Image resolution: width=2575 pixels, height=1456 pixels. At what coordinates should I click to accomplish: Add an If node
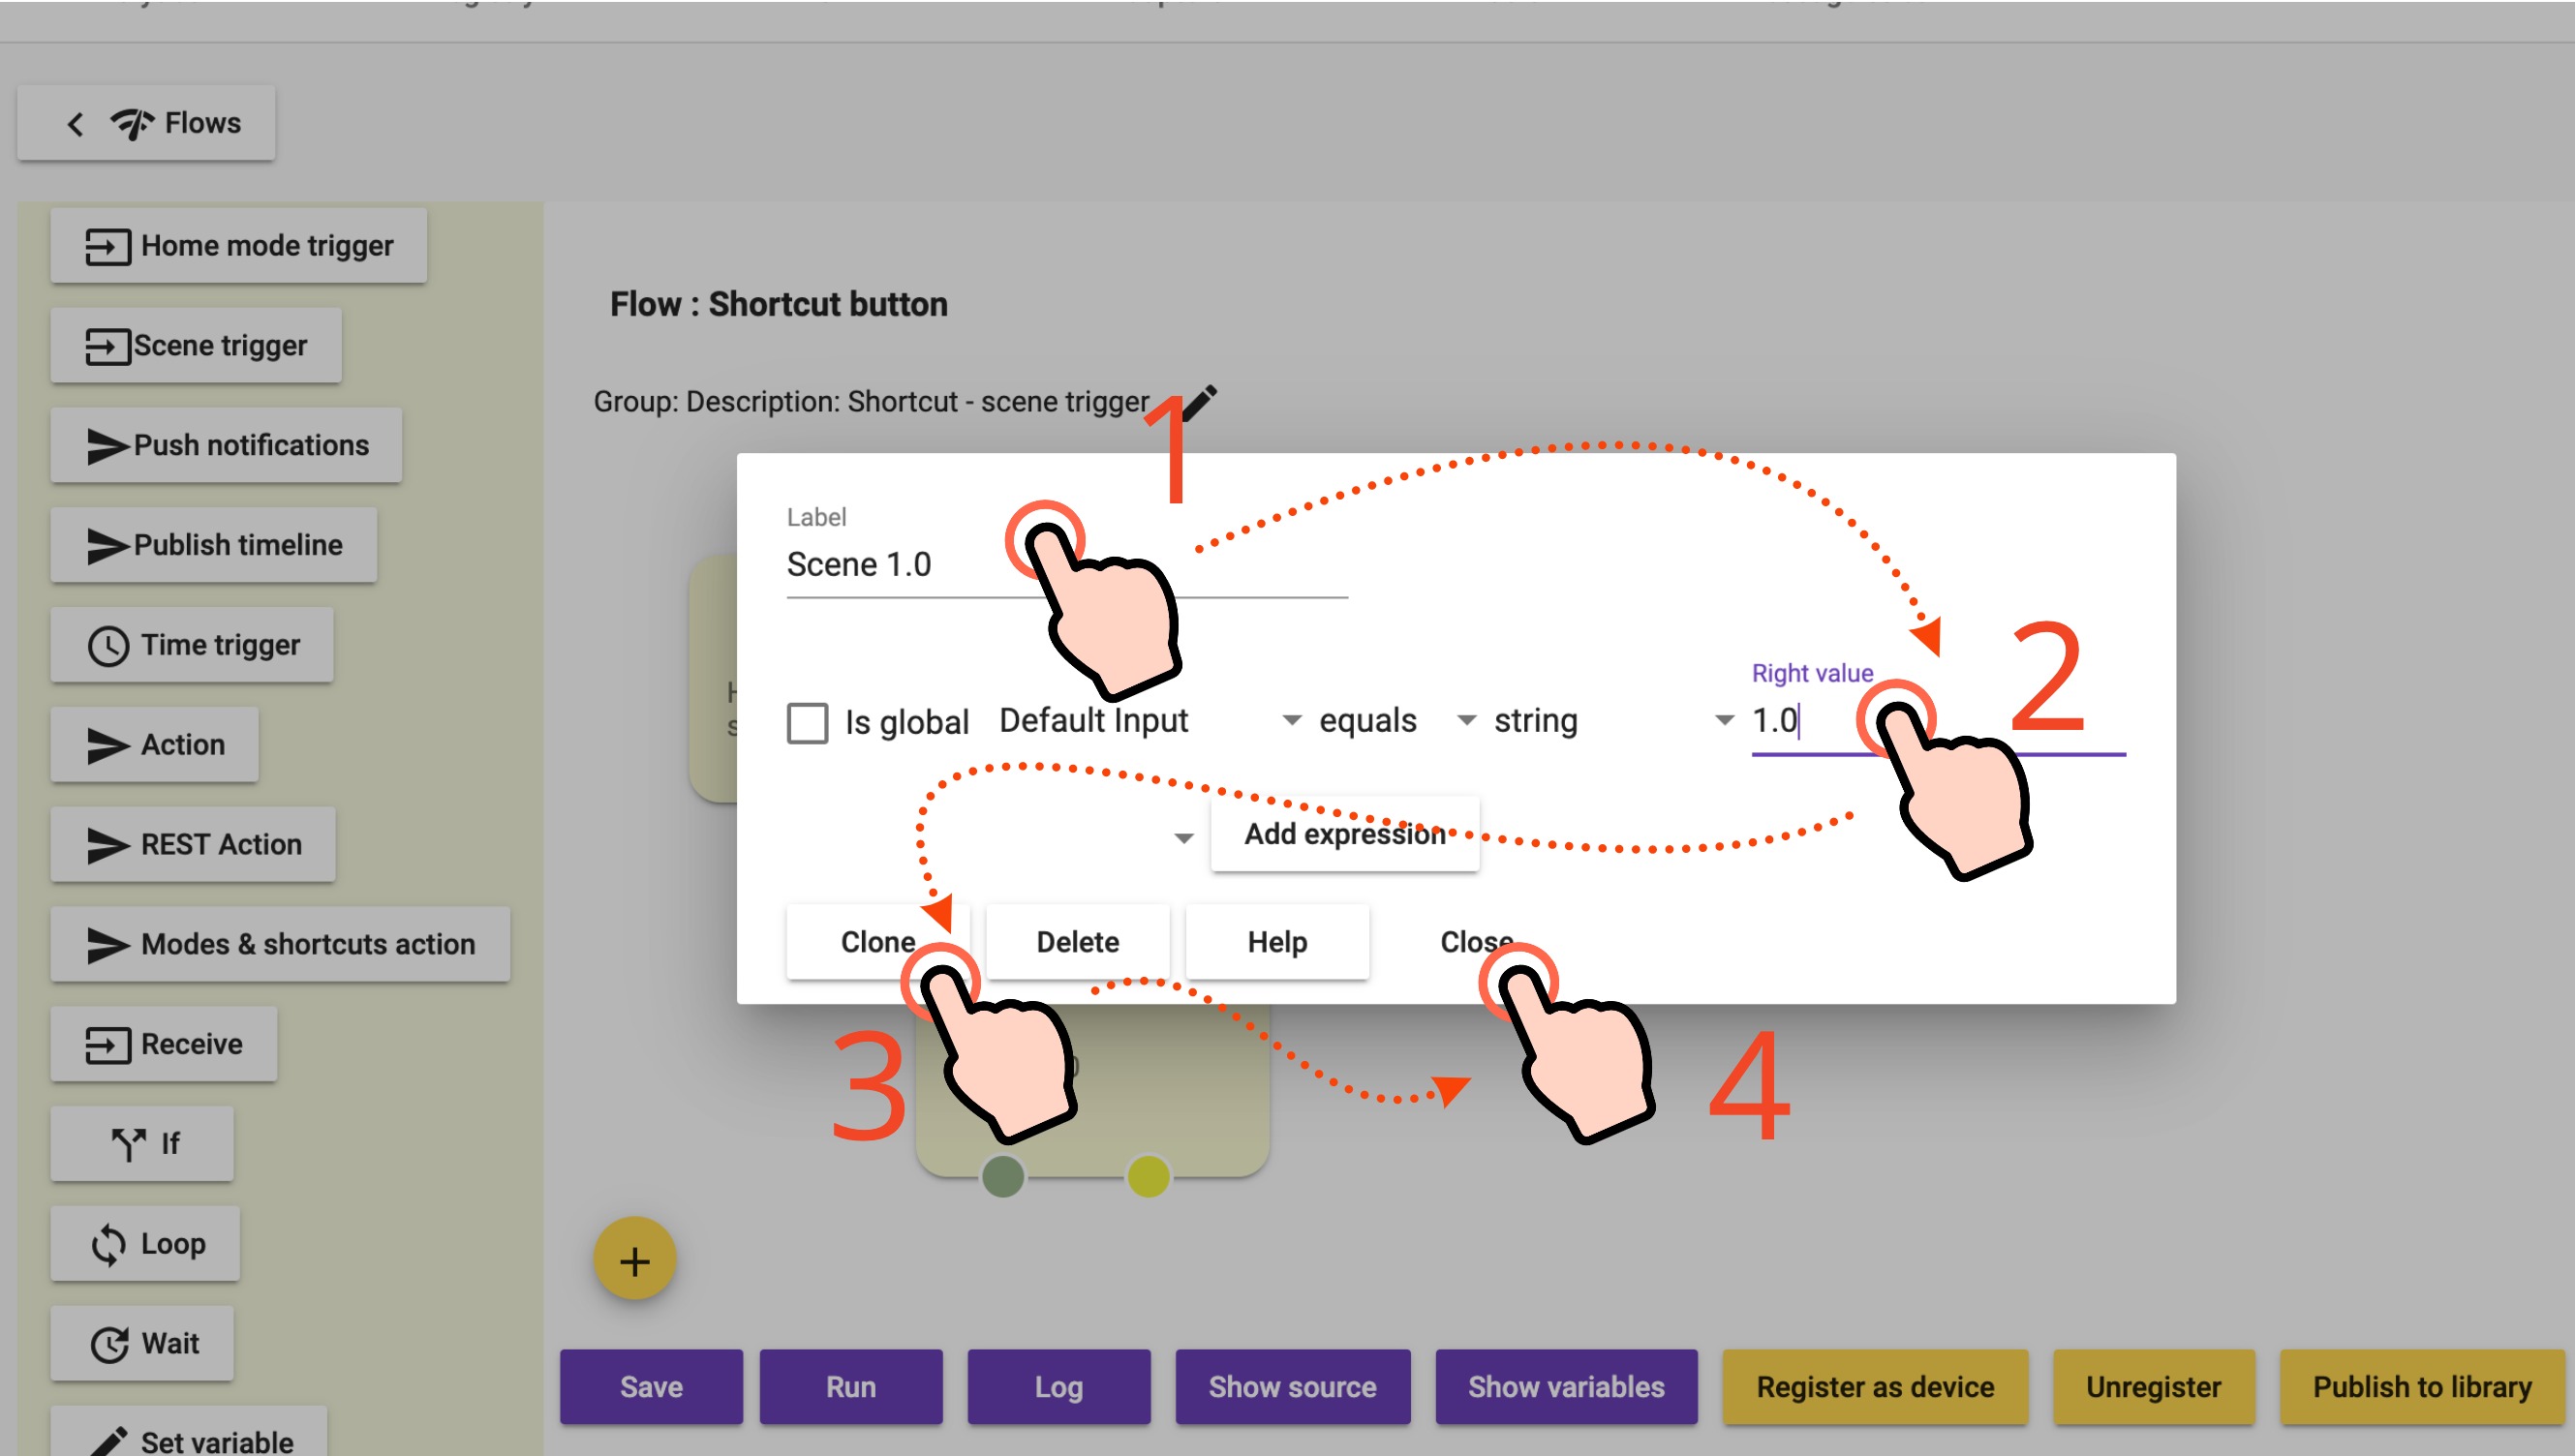pyautogui.click(x=142, y=1144)
